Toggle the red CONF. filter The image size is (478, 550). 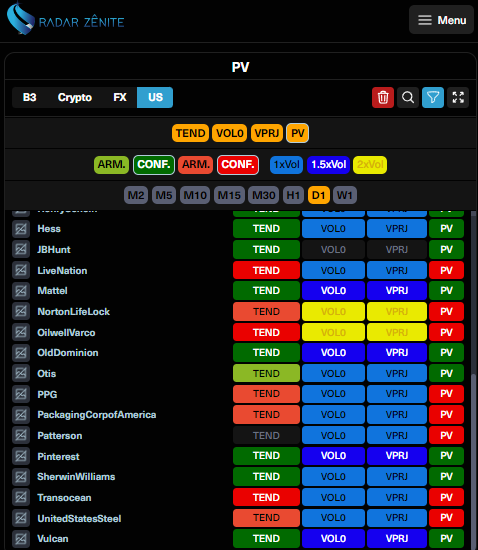[x=238, y=165]
